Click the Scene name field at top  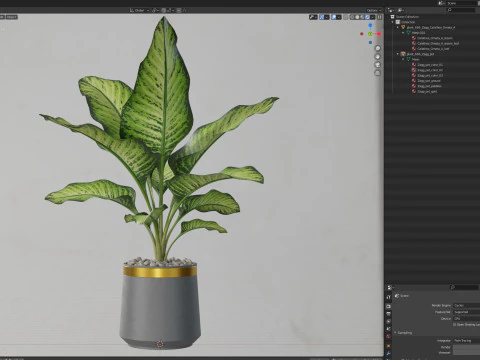click(462, 3)
